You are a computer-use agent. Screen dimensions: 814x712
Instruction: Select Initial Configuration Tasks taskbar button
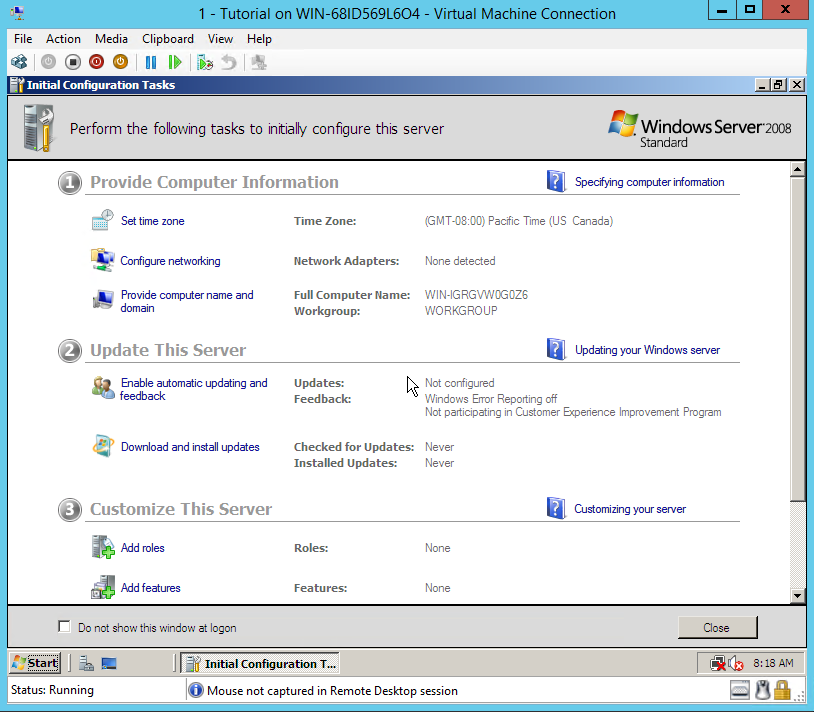coord(260,664)
